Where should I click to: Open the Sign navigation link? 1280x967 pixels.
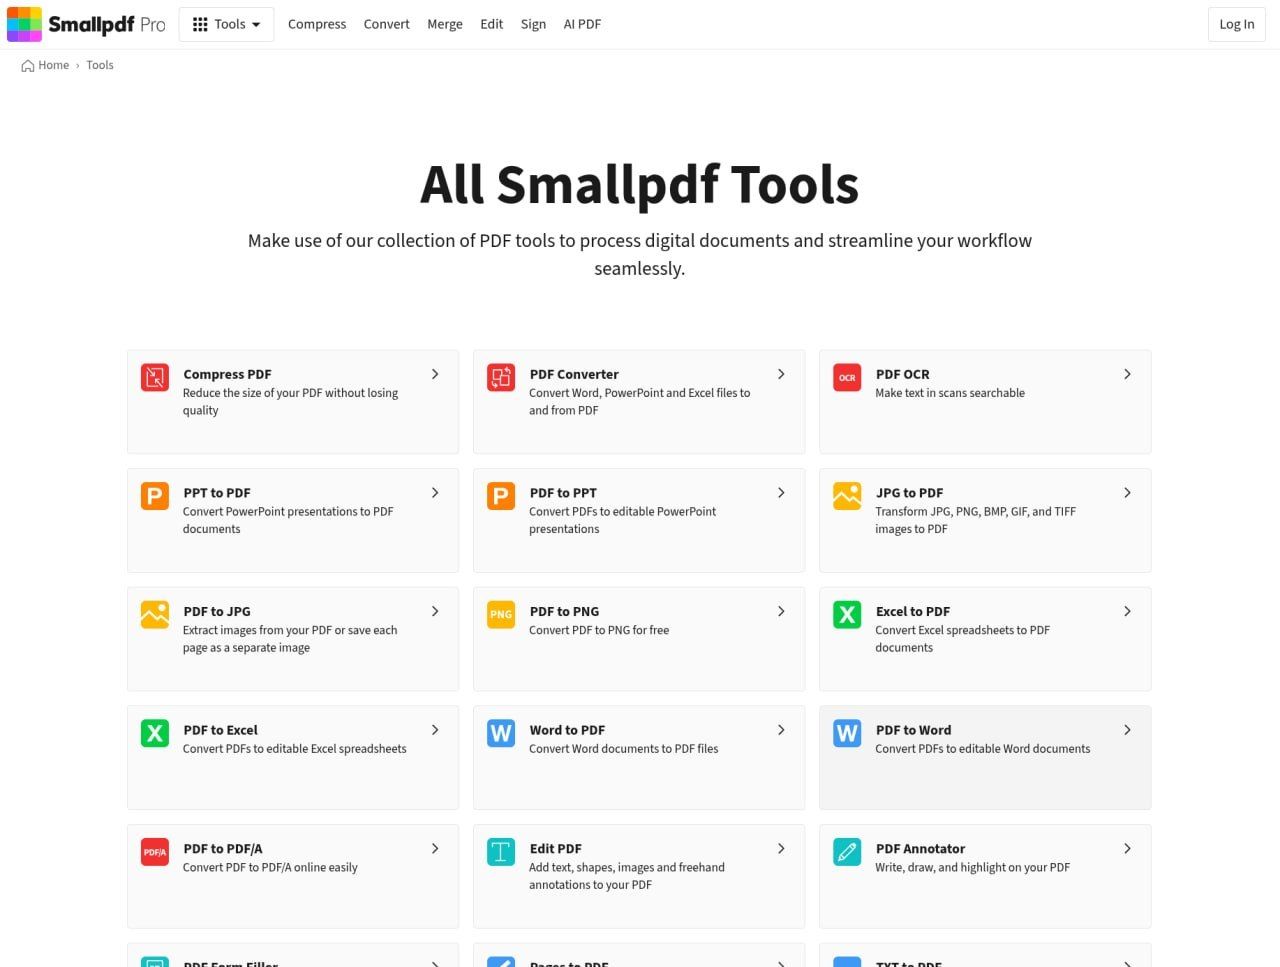pyautogui.click(x=533, y=24)
